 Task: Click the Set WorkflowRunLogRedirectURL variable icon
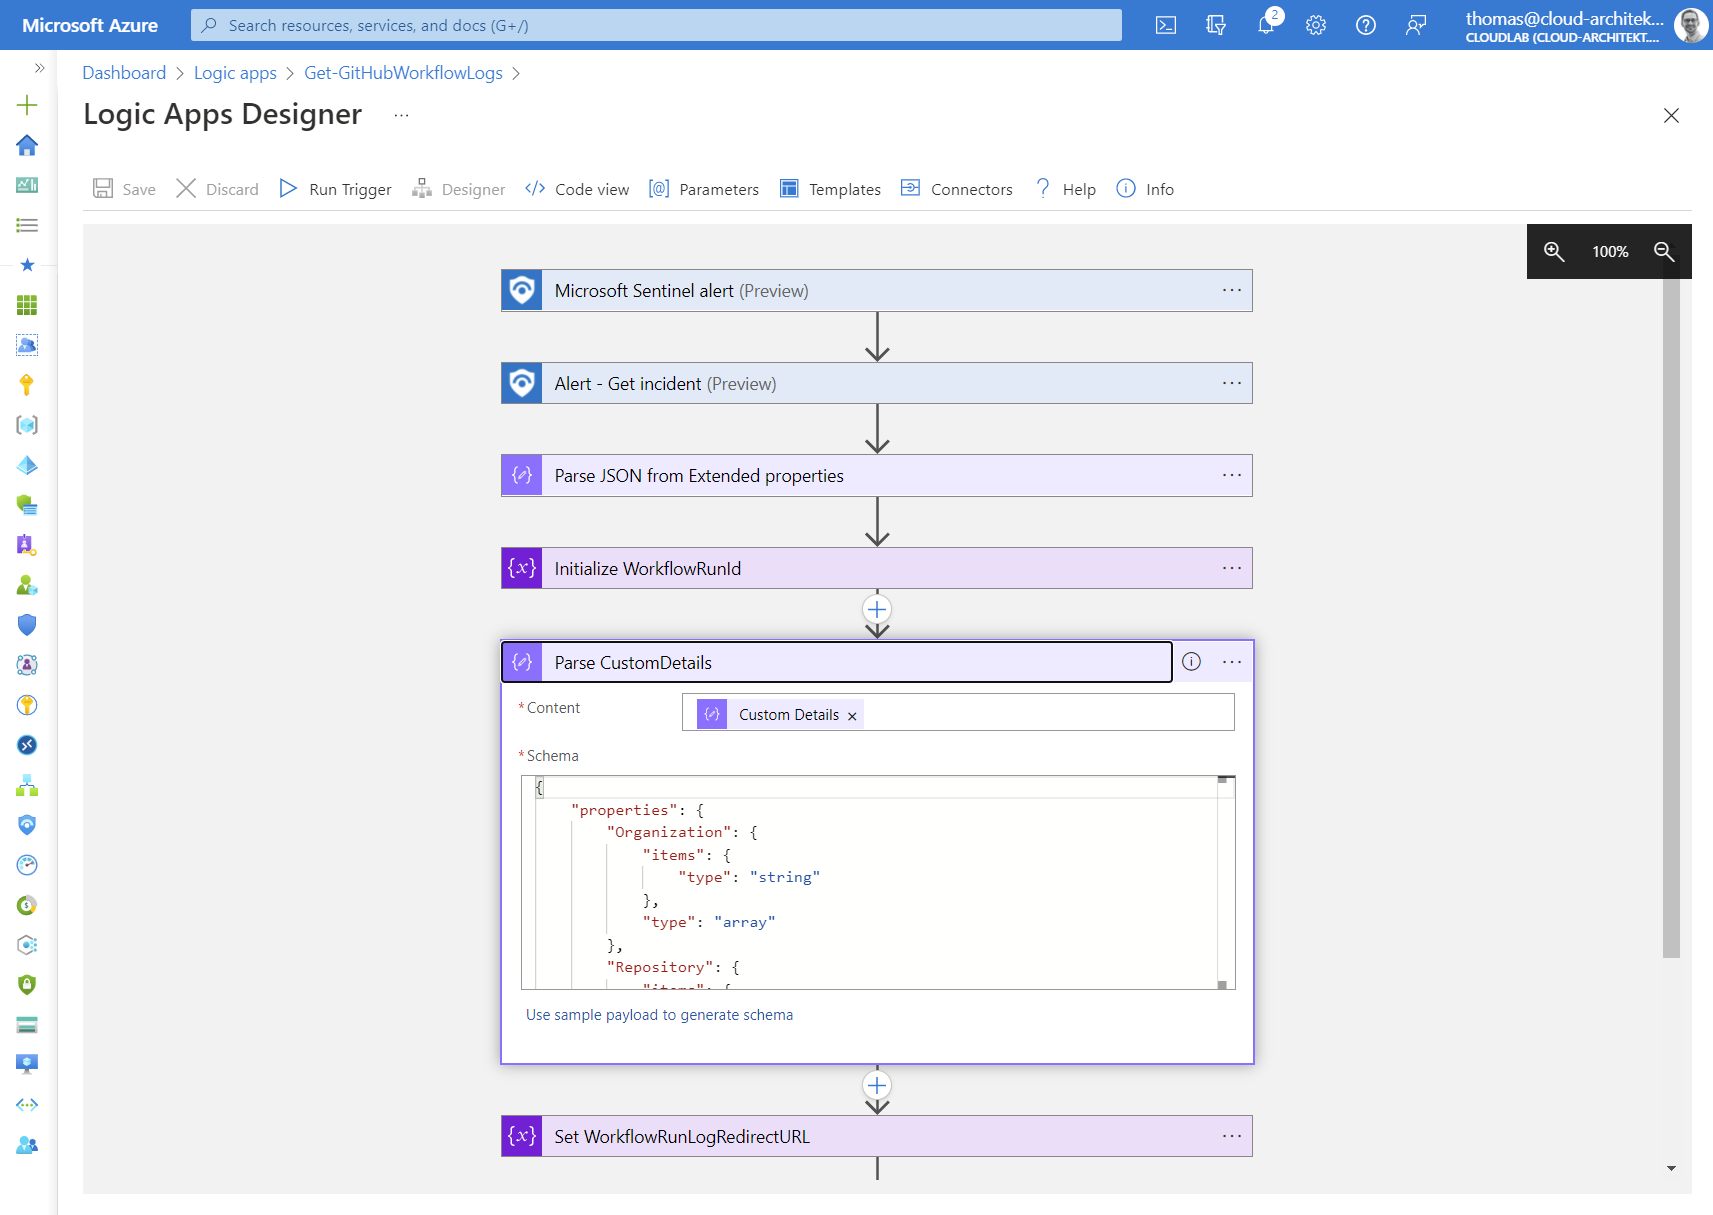coord(522,1136)
